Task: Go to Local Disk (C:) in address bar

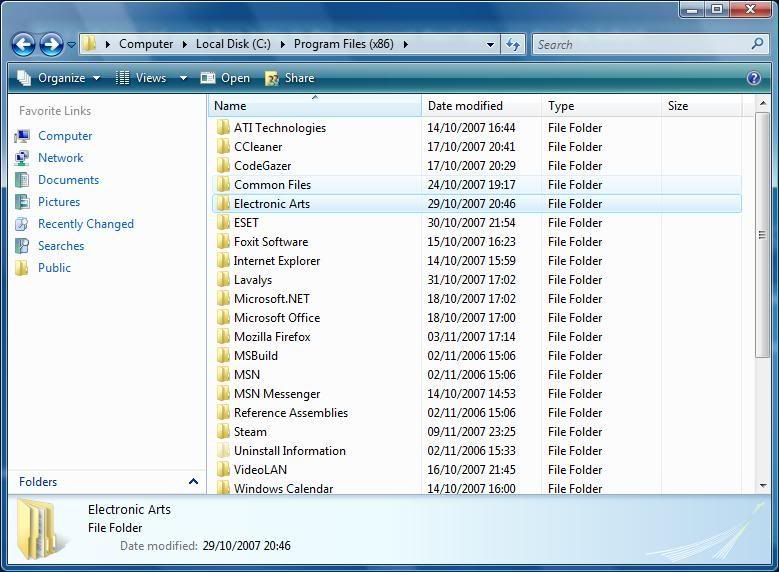Action: click(x=233, y=44)
